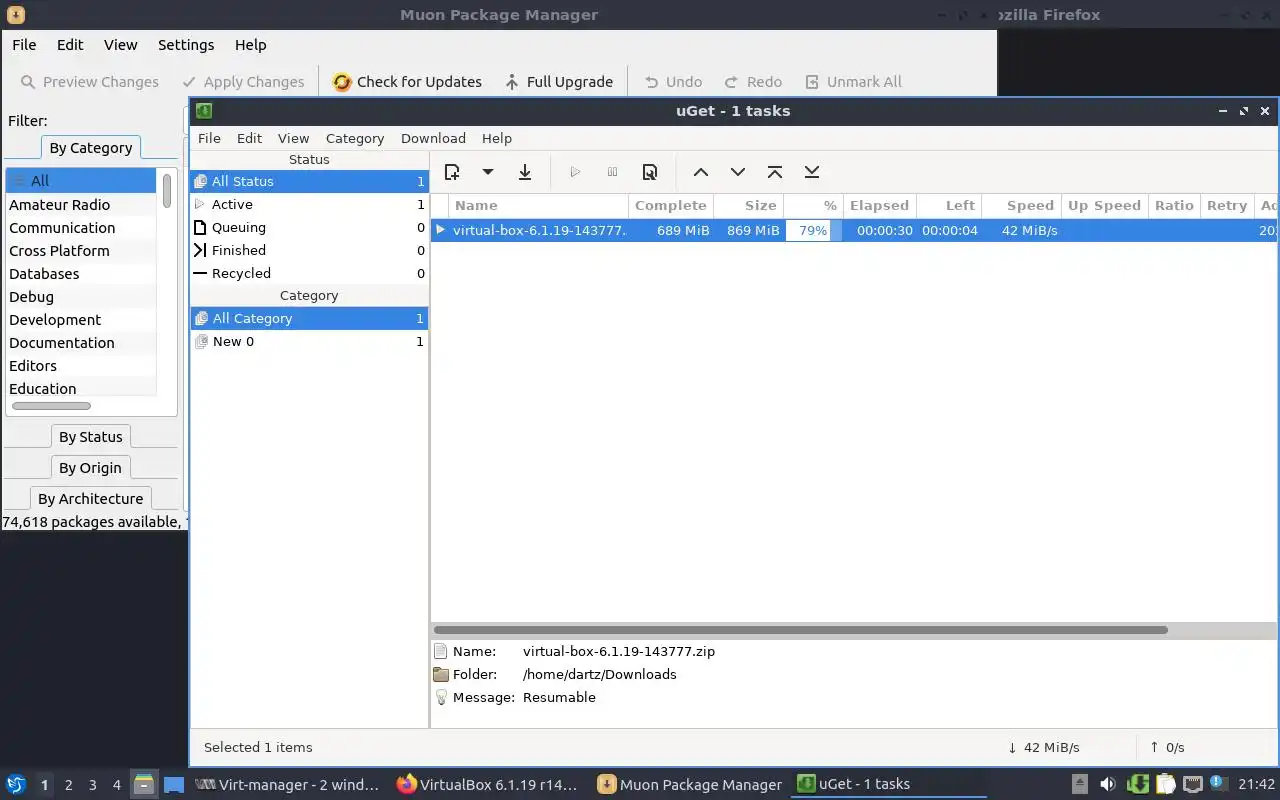Sort by Elapsed column header

click(879, 205)
